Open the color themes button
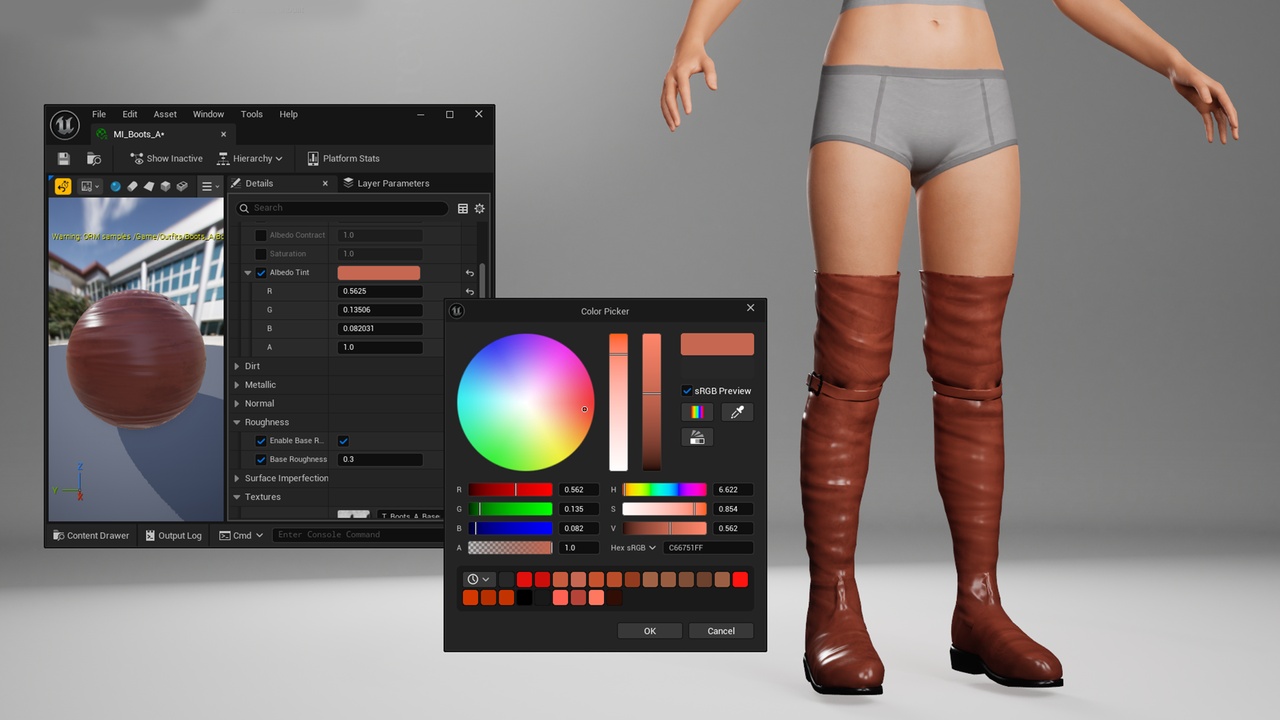The width and height of the screenshot is (1280, 720). click(697, 437)
